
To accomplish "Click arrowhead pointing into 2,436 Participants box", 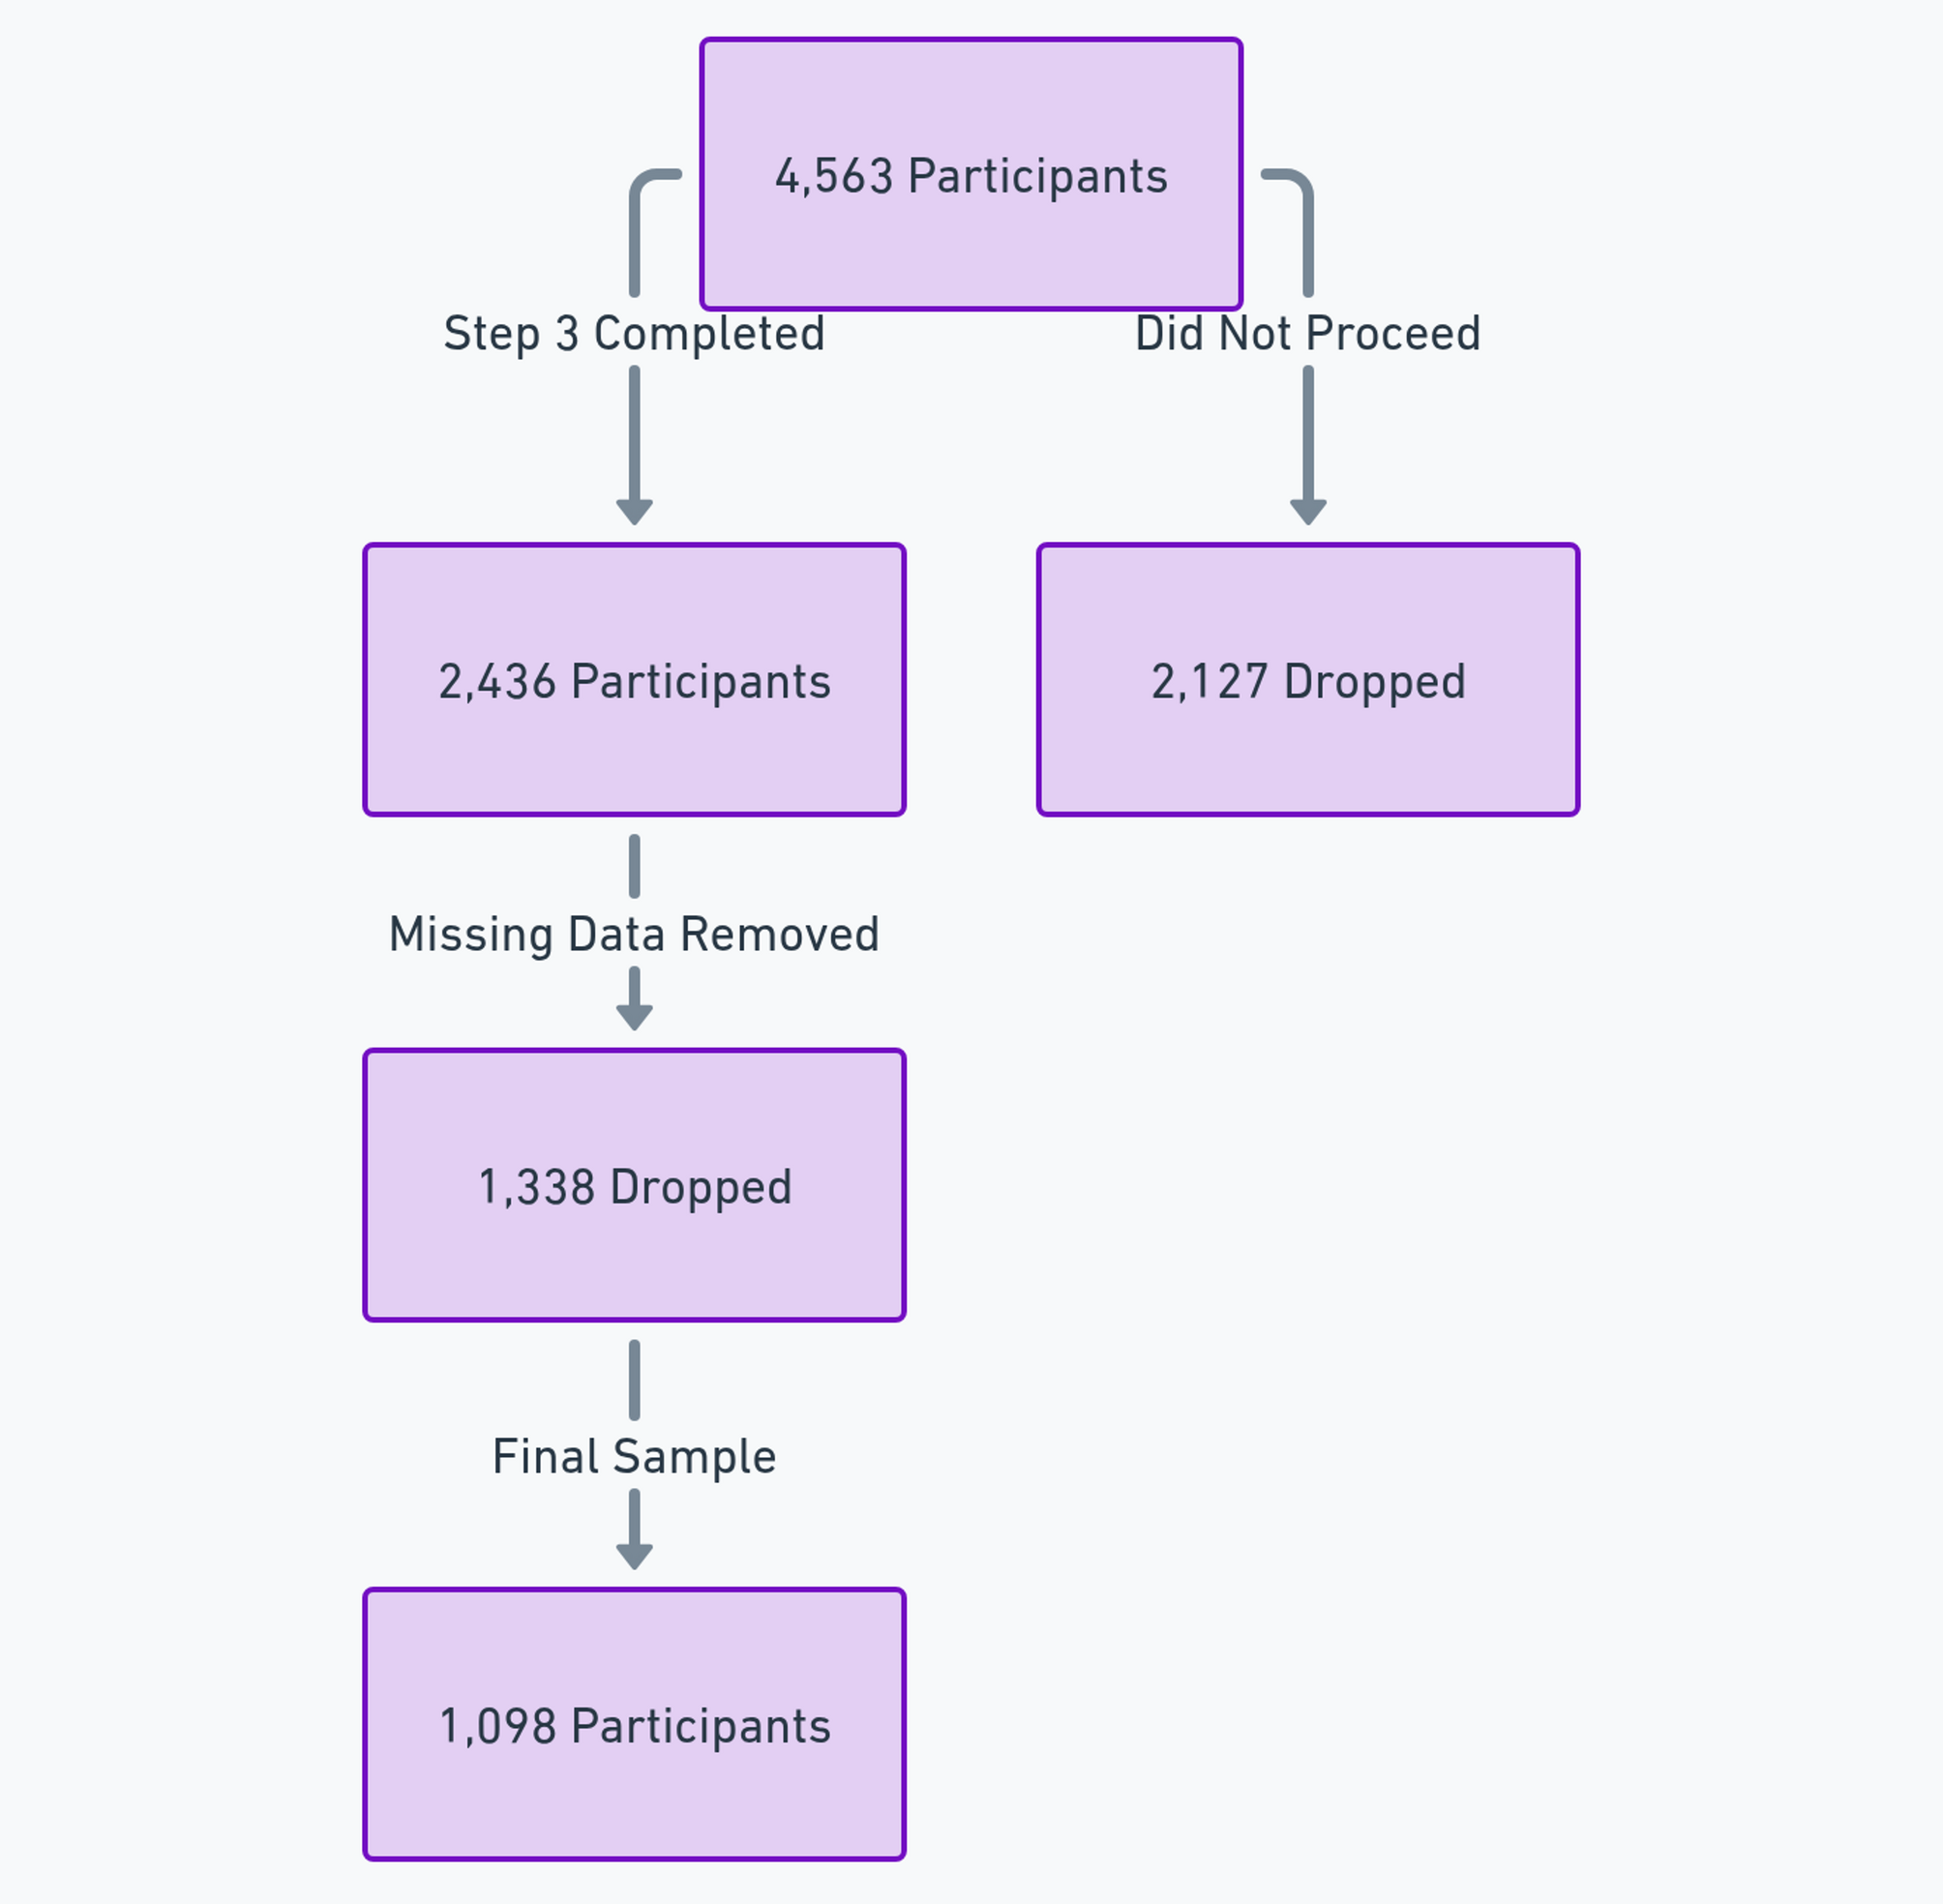I will pyautogui.click(x=634, y=511).
